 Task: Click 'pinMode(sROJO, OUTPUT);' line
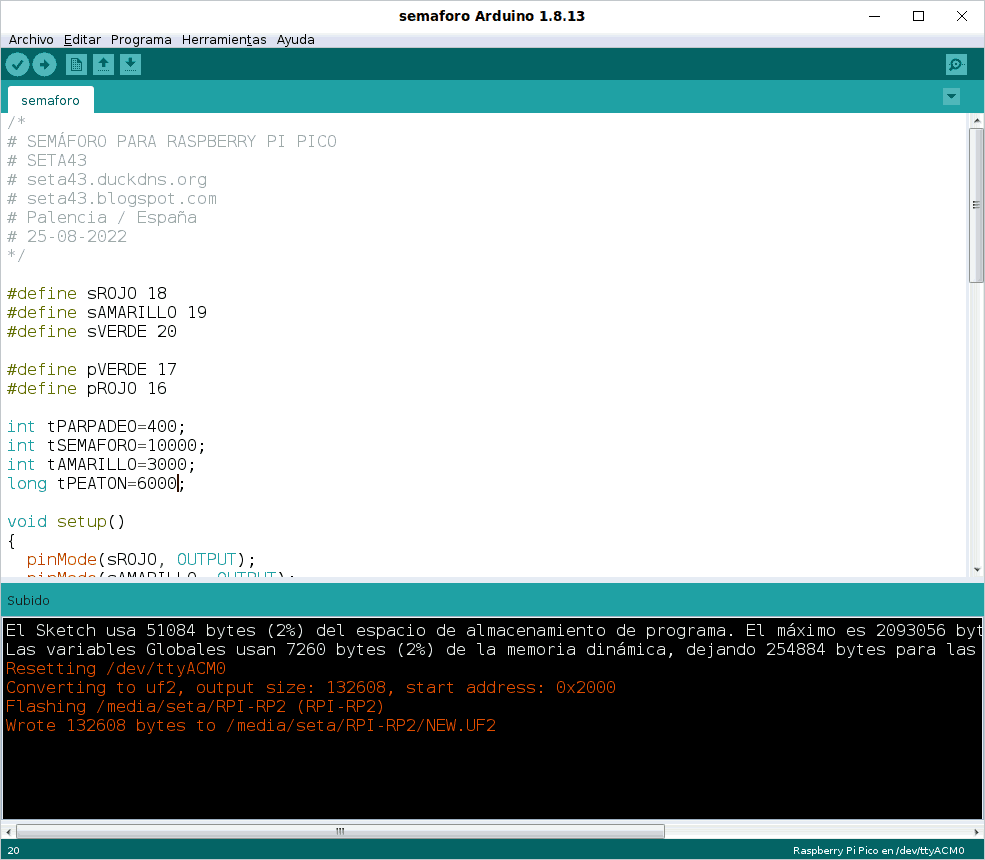141,559
